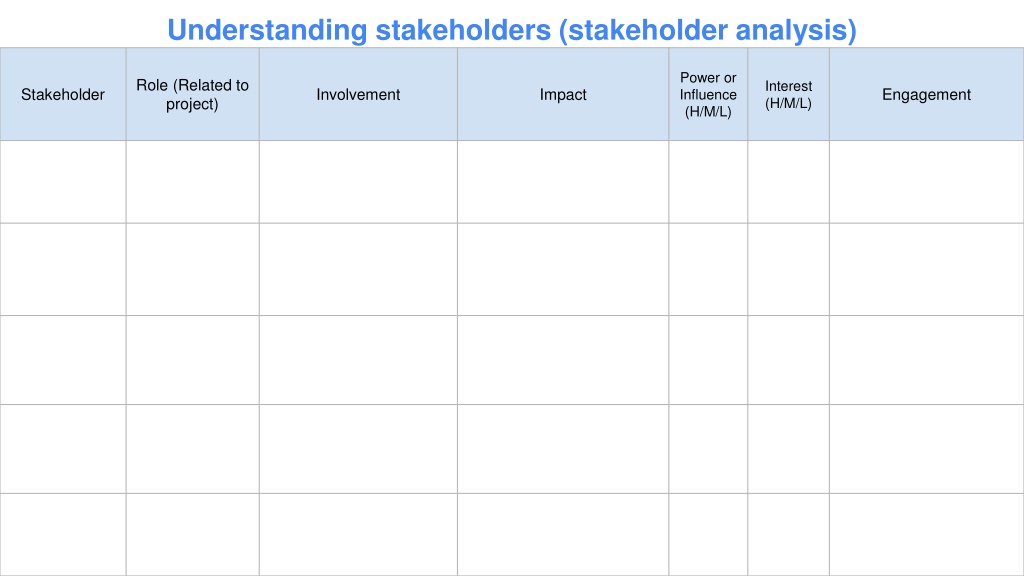Viewport: 1024px width, 576px height.
Task: Click second-row empty Stakeholder cell
Action: 63,269
